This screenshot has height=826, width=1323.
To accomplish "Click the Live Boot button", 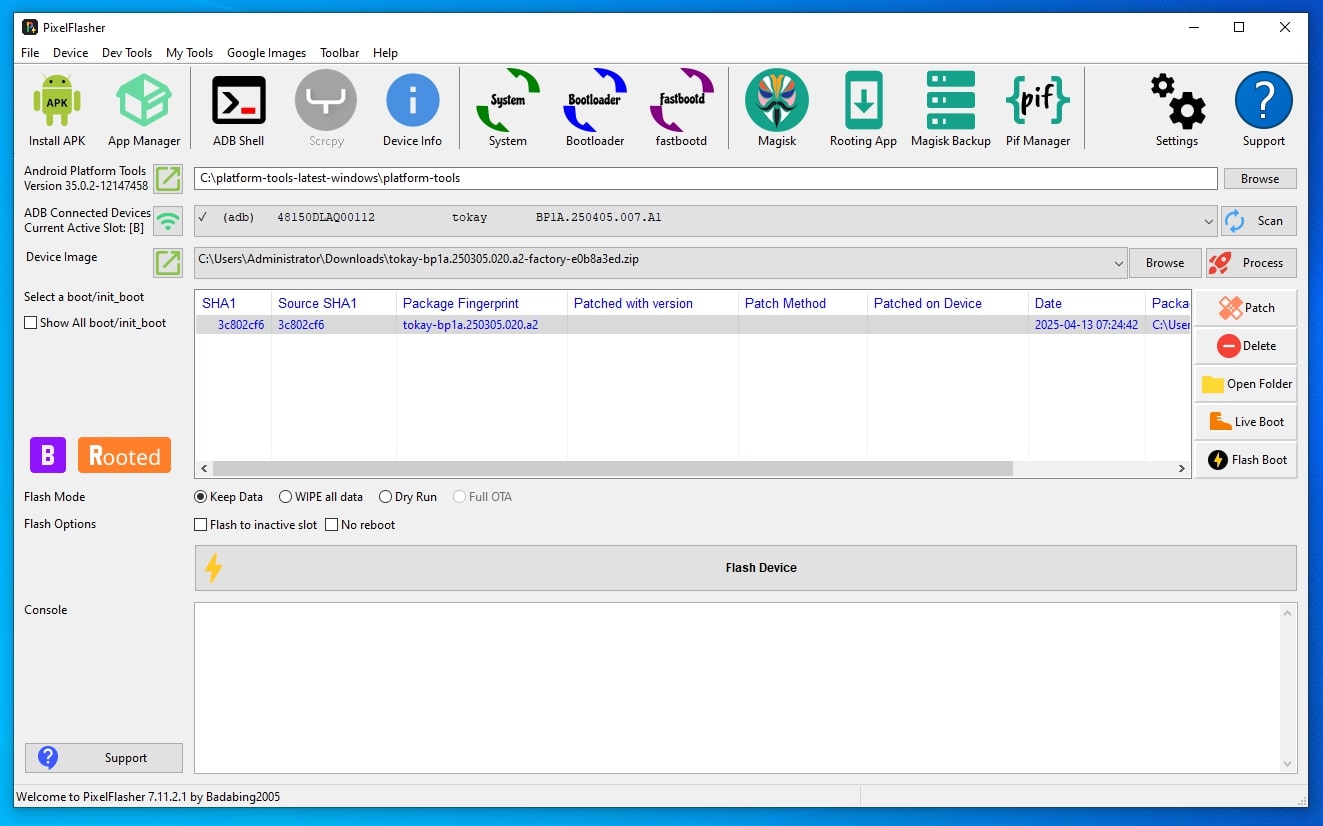I will tap(1245, 422).
